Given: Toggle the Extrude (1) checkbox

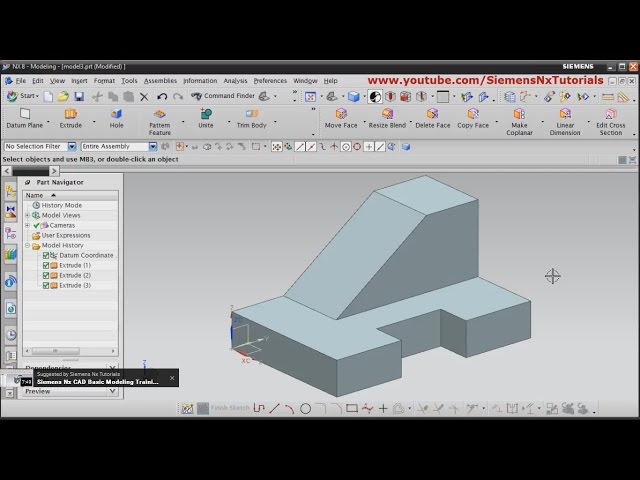Looking at the screenshot, I should 46,265.
